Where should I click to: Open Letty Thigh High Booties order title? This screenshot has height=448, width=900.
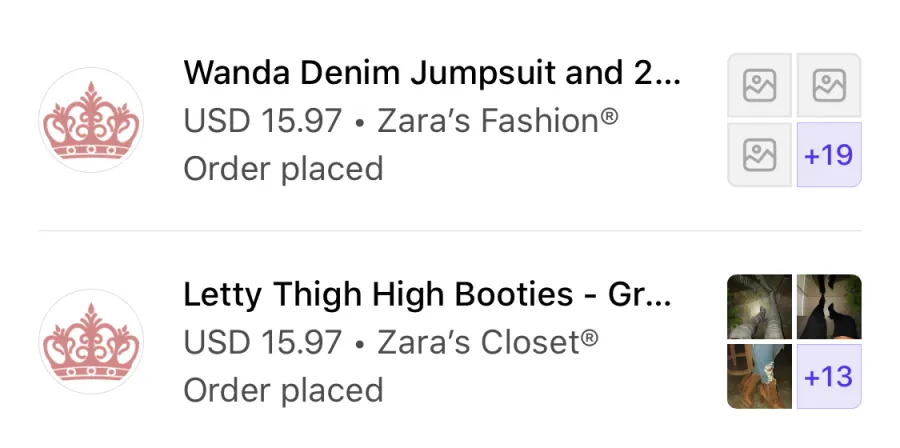427,294
